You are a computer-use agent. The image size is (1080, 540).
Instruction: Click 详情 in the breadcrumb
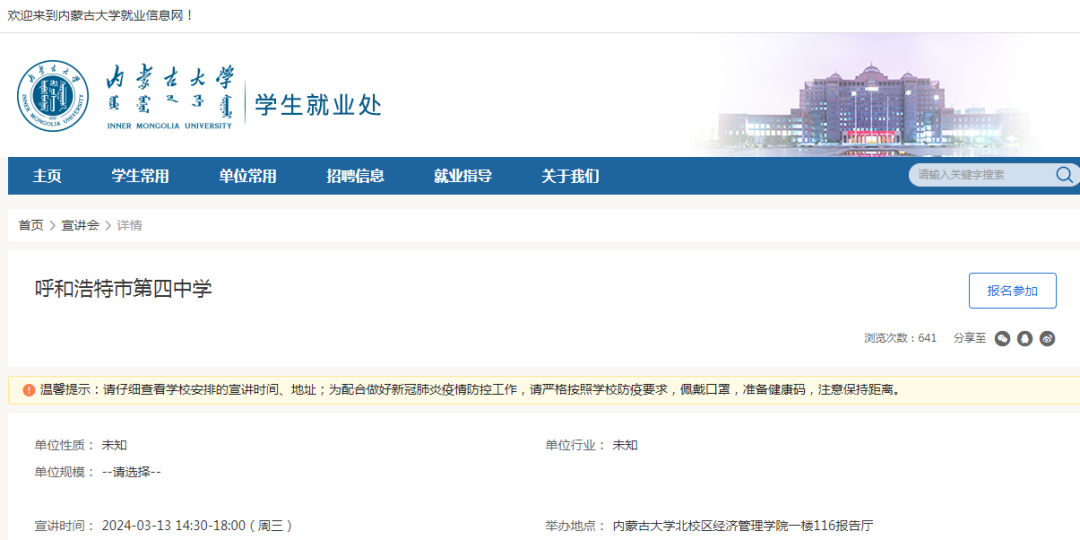pos(129,225)
